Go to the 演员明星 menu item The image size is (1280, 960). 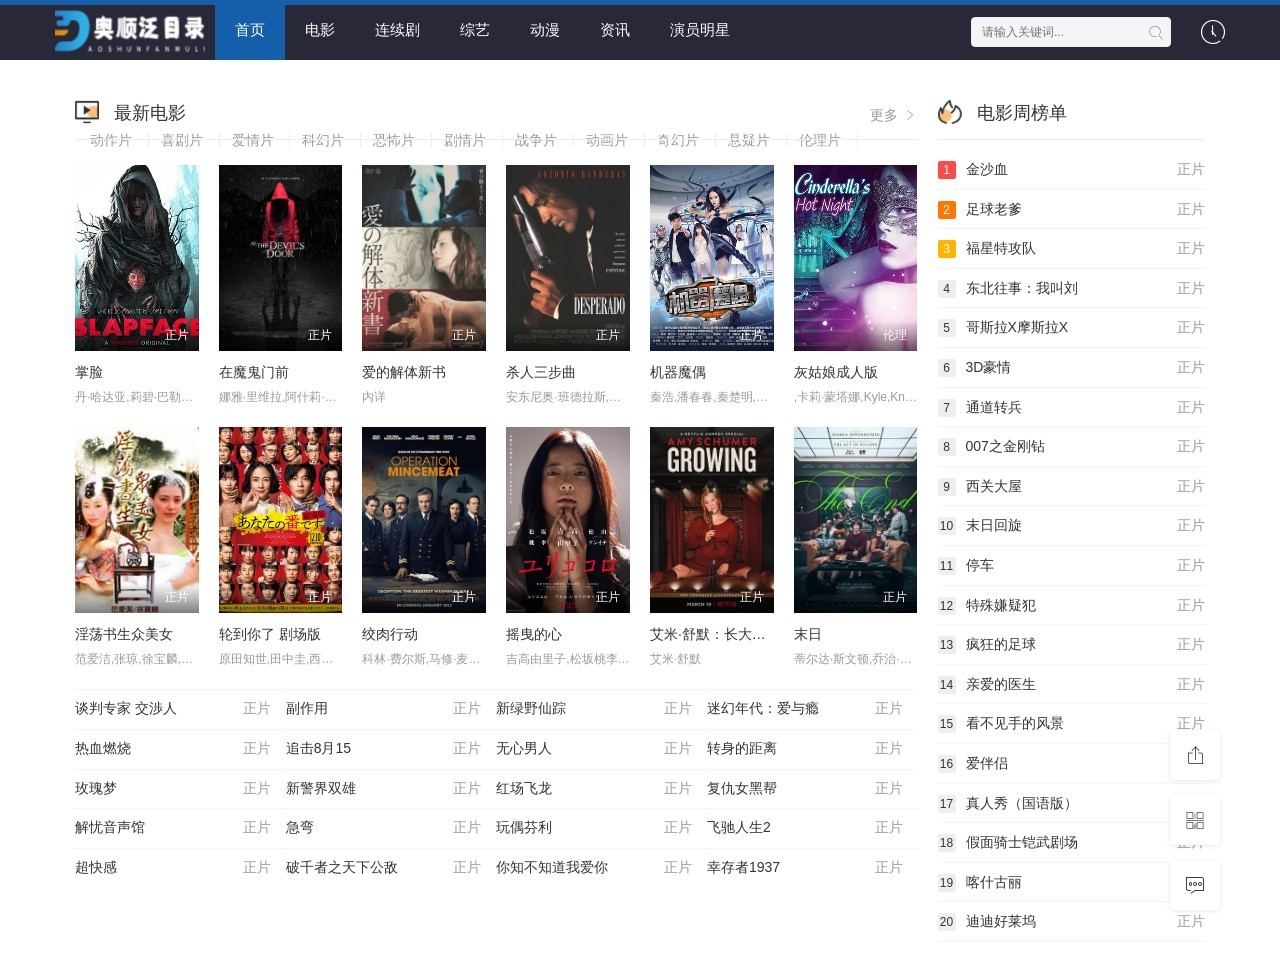(x=699, y=31)
